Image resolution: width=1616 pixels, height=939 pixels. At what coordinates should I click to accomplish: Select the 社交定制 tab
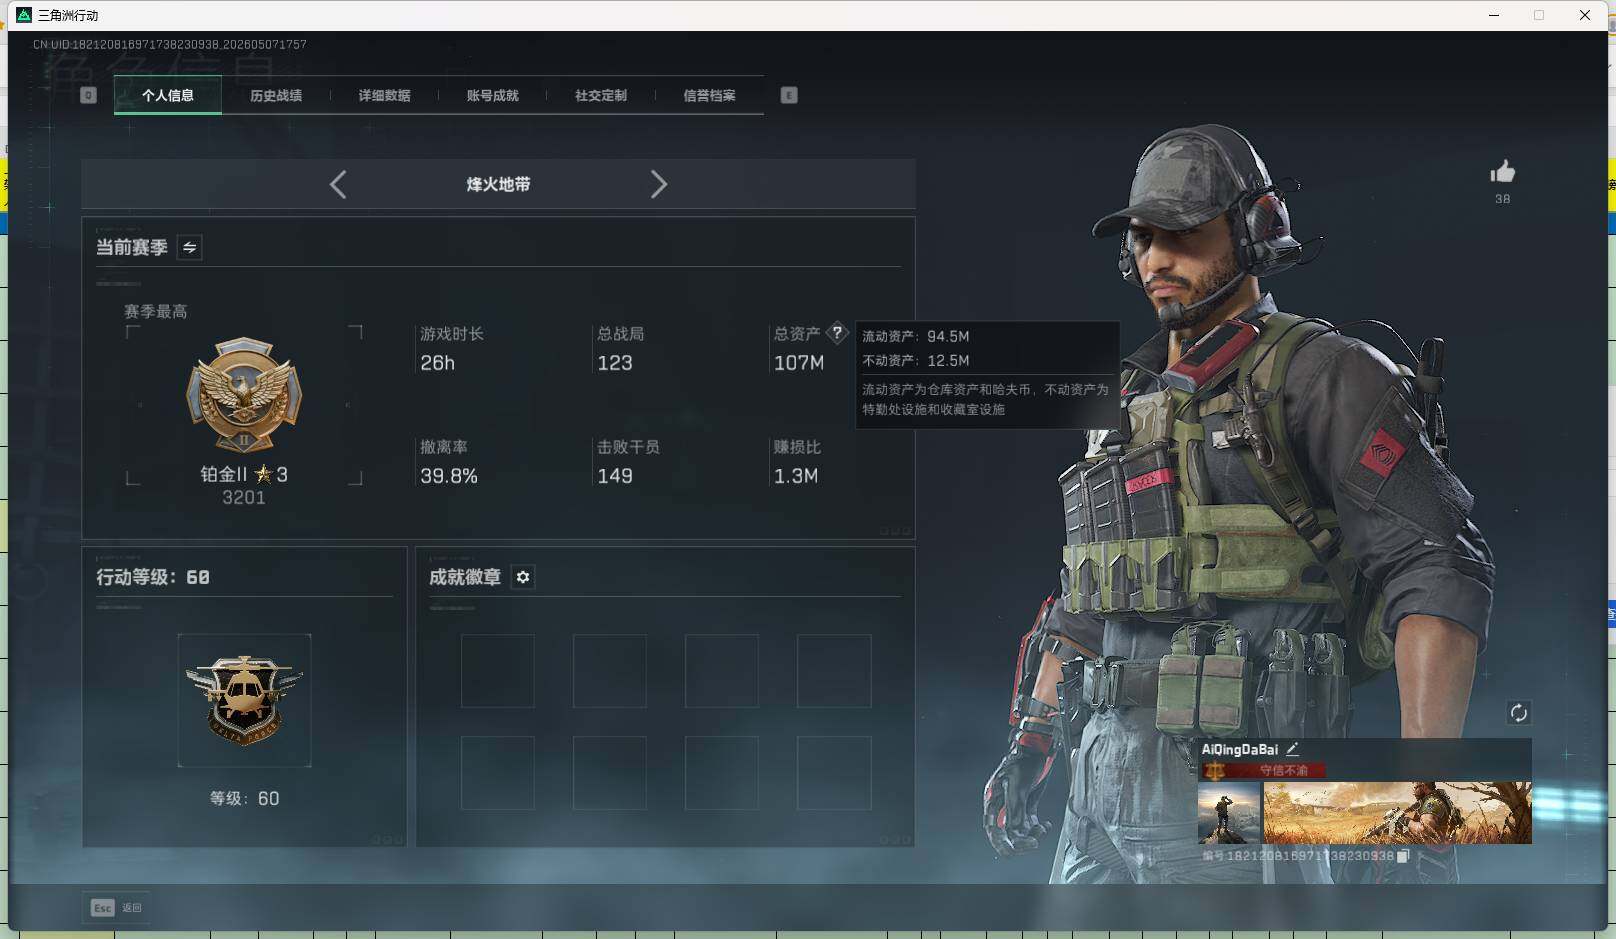(600, 95)
